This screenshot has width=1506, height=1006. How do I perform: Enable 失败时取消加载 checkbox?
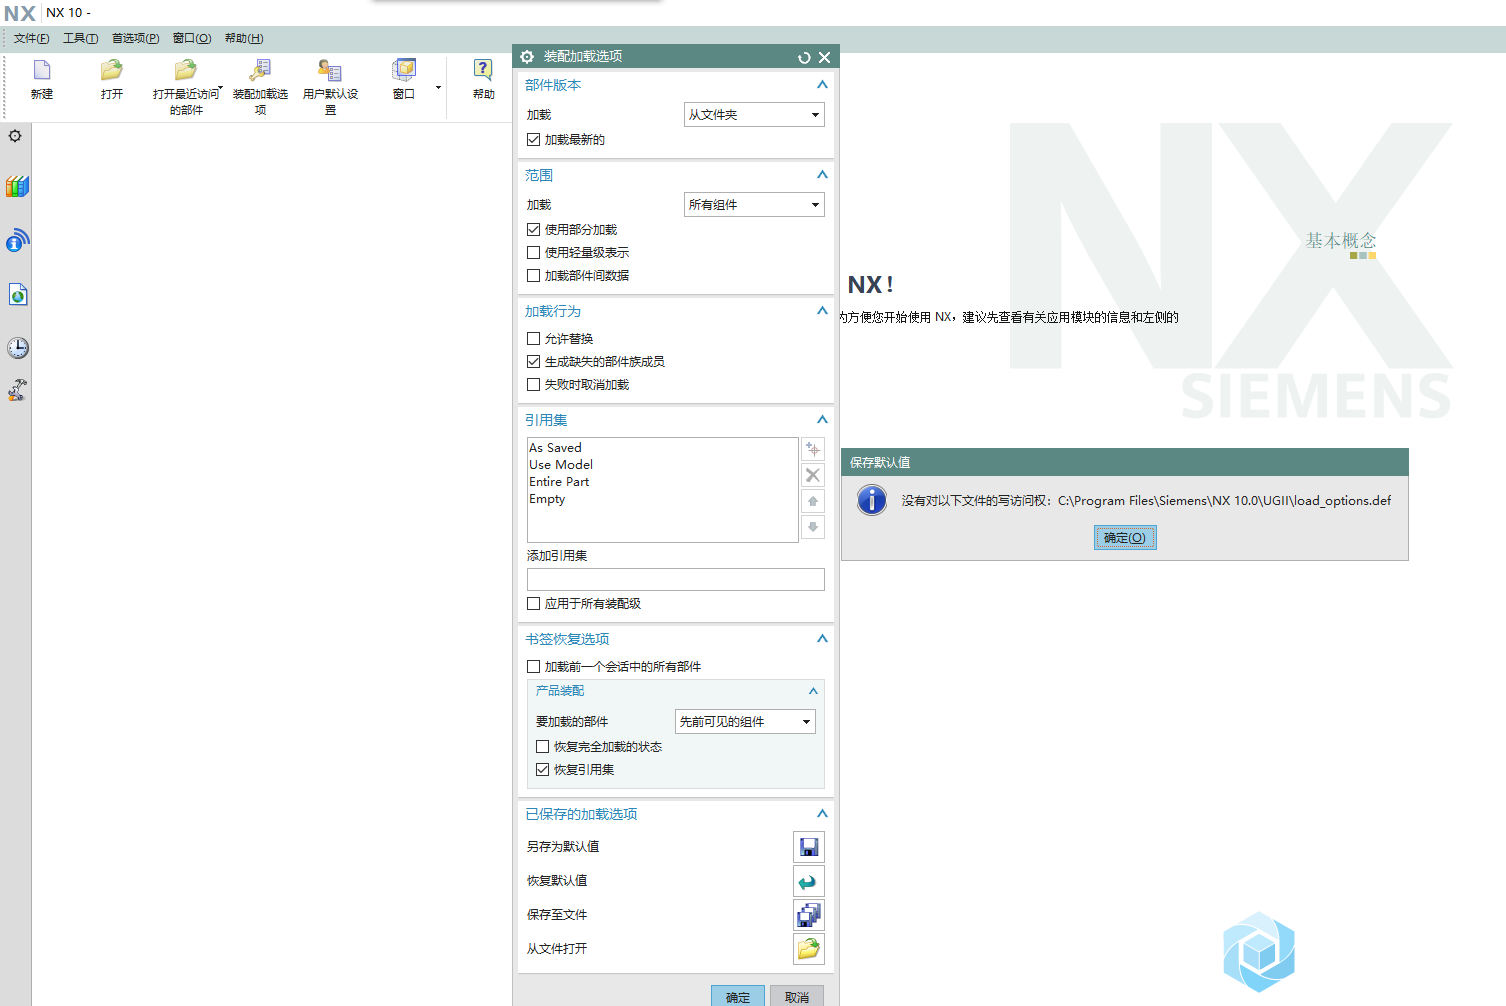(533, 385)
